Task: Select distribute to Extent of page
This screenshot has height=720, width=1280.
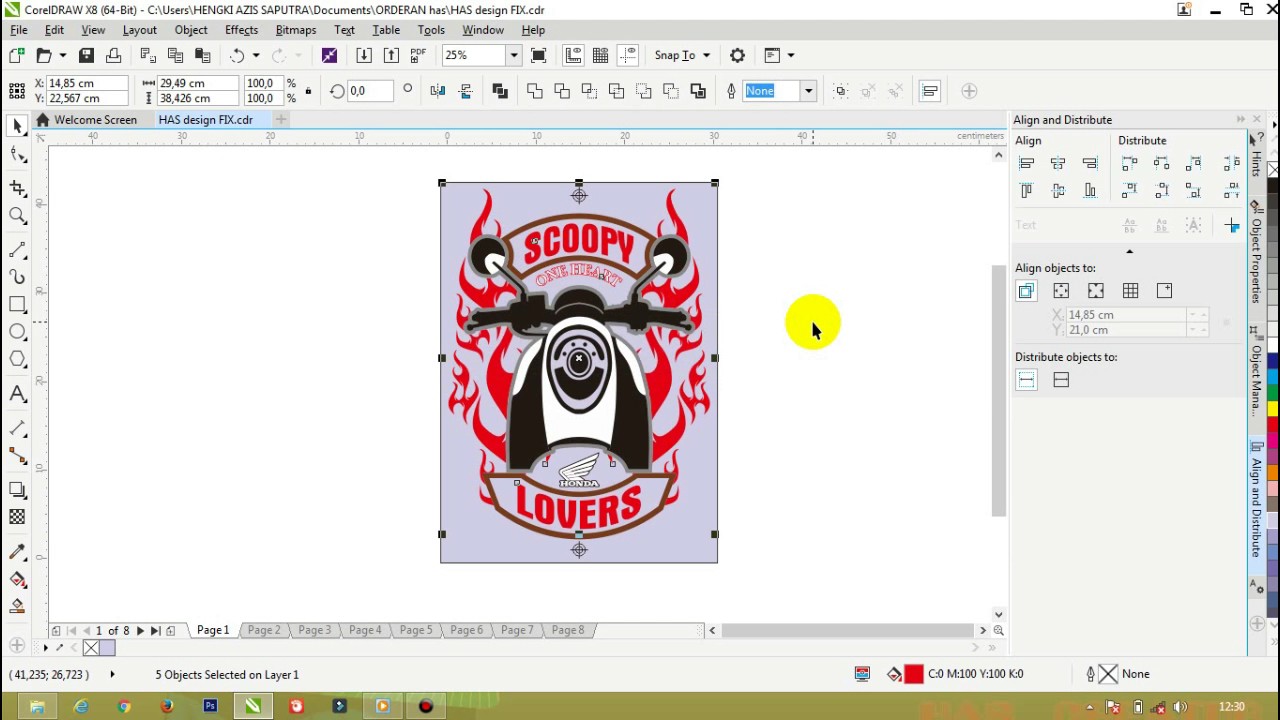Action: (1061, 380)
